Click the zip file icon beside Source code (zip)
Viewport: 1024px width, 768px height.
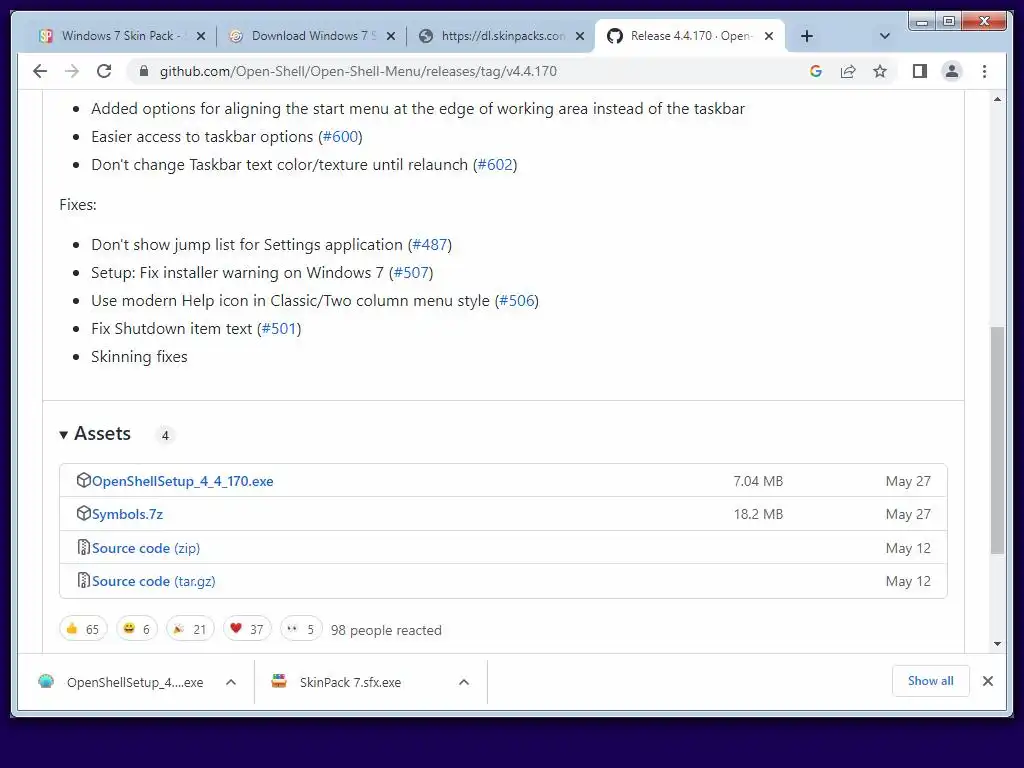coord(84,547)
